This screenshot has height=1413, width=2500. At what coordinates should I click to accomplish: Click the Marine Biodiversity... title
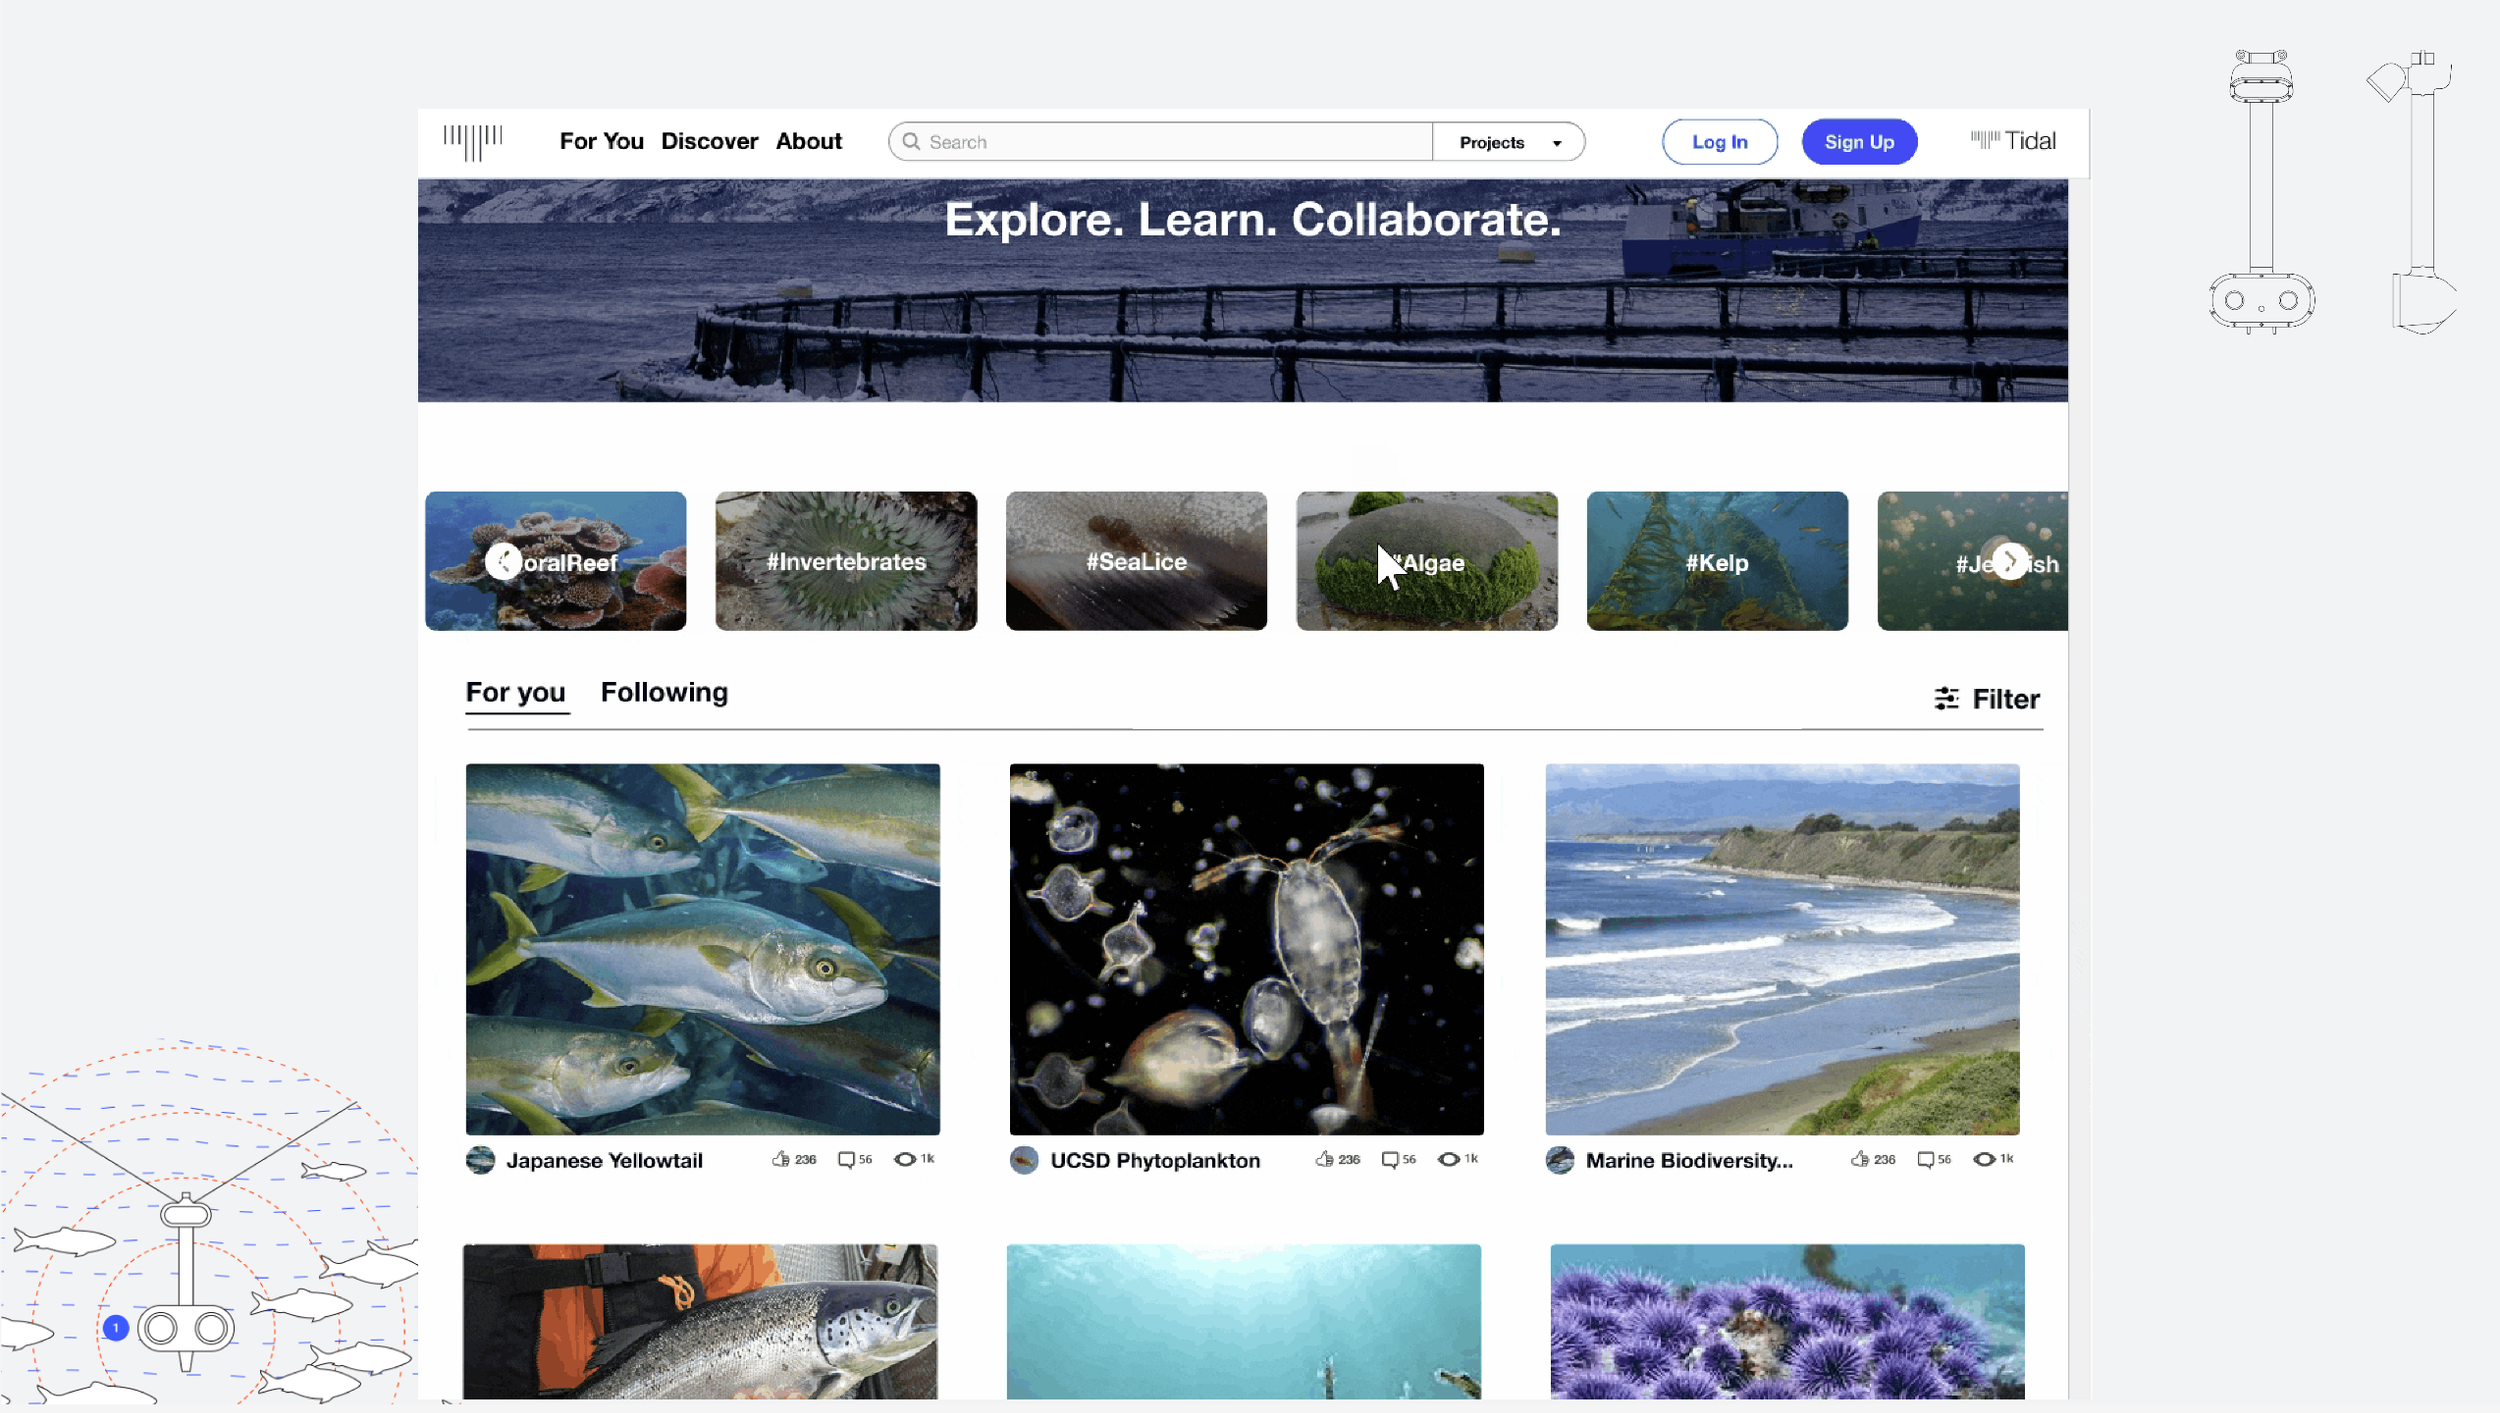(1689, 1160)
